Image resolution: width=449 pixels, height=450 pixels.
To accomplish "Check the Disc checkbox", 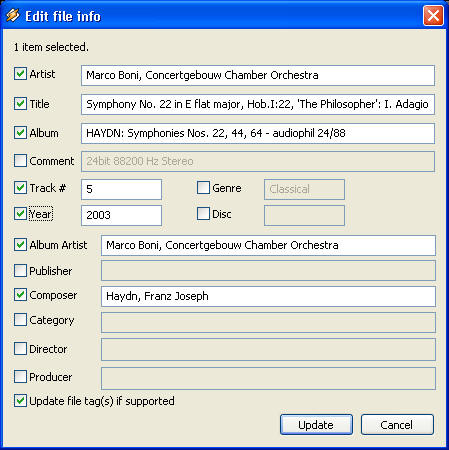I will (203, 214).
